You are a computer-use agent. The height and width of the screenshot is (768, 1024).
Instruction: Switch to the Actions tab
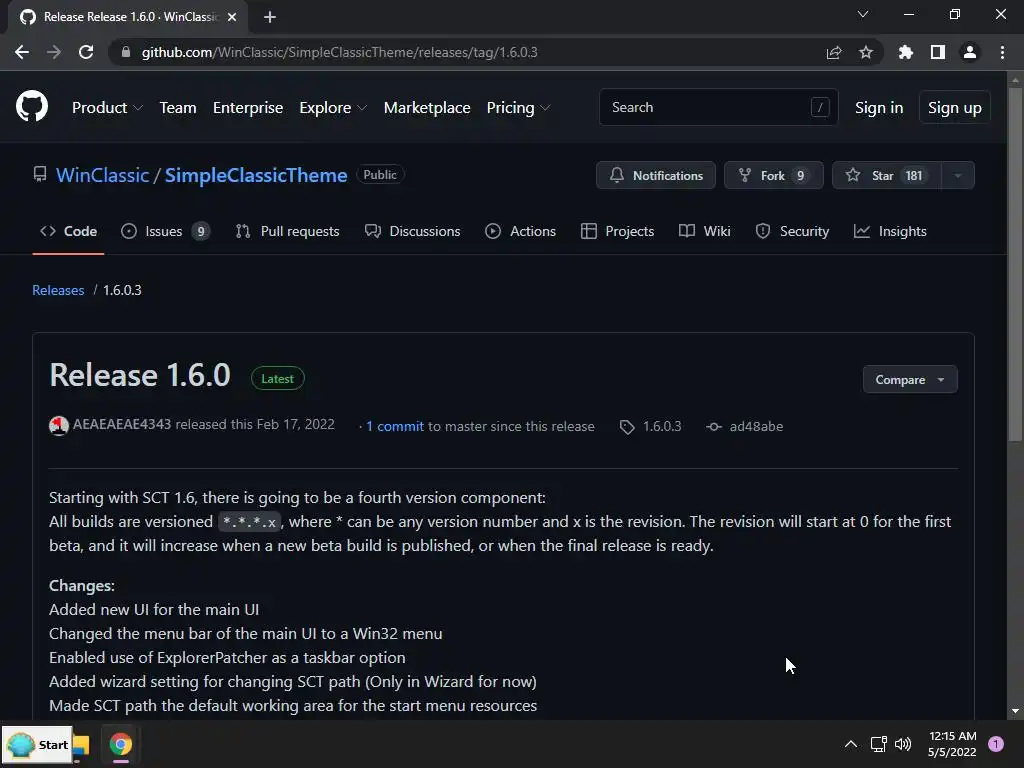[x=520, y=231]
